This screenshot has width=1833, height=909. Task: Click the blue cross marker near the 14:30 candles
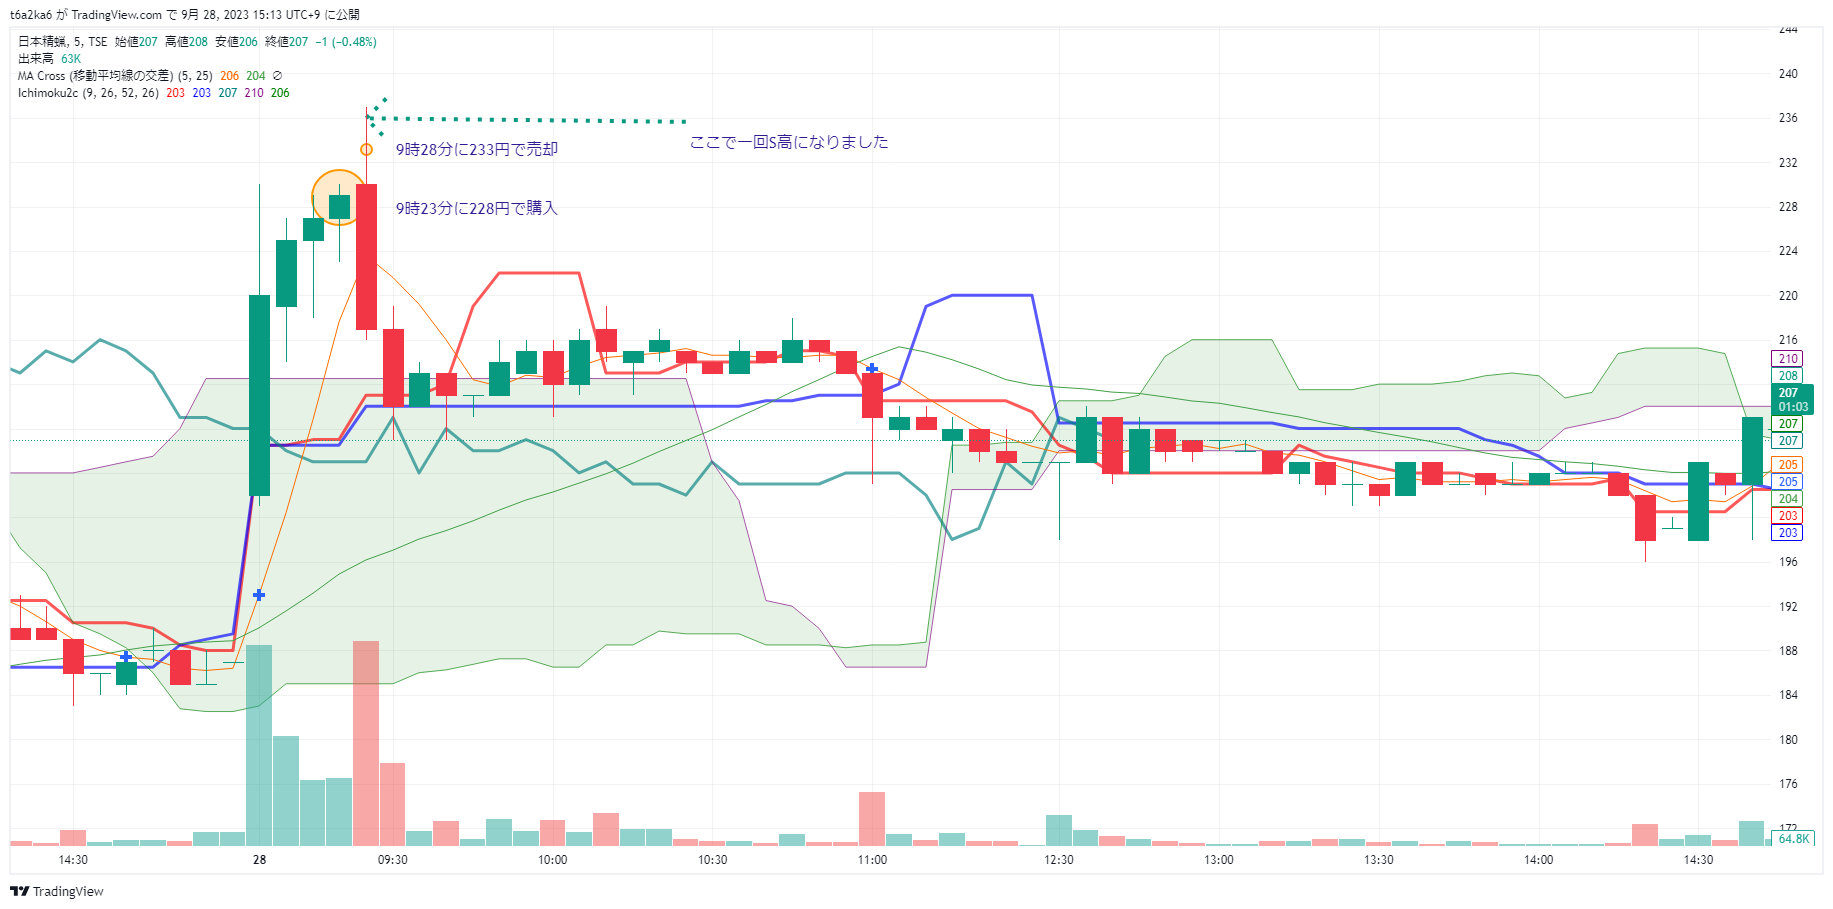tap(126, 657)
